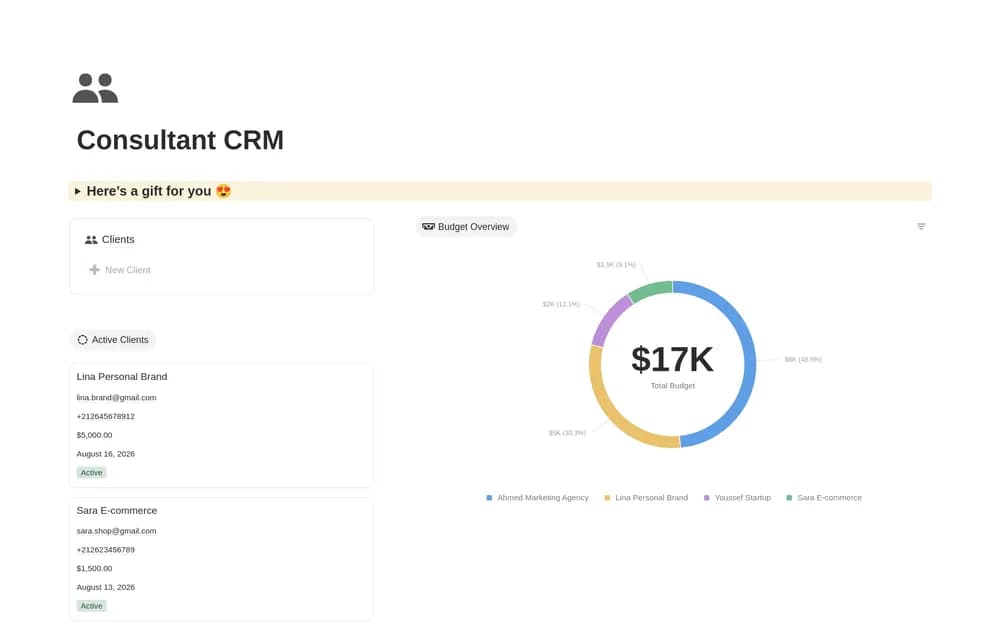Image resolution: width=1000 pixels, height=624 pixels.
Task: Click the August 16, 2026 date
Action: click(105, 454)
